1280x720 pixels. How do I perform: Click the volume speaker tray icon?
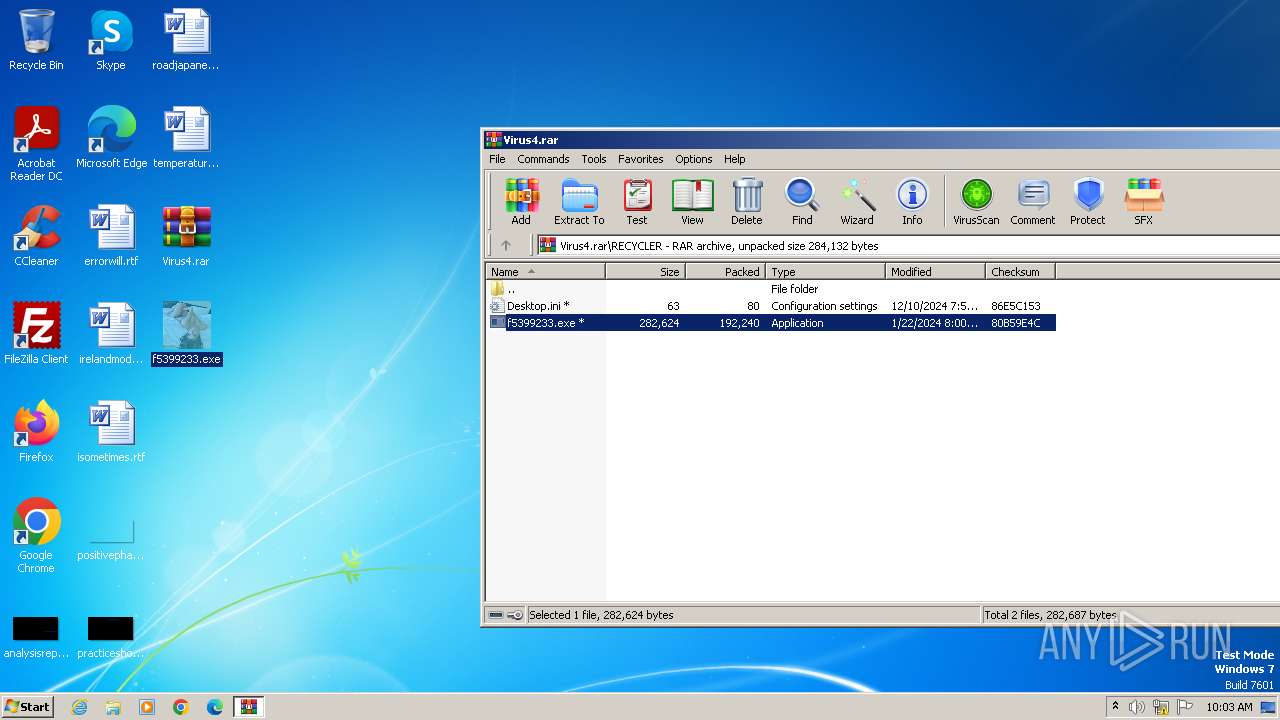coord(1137,707)
